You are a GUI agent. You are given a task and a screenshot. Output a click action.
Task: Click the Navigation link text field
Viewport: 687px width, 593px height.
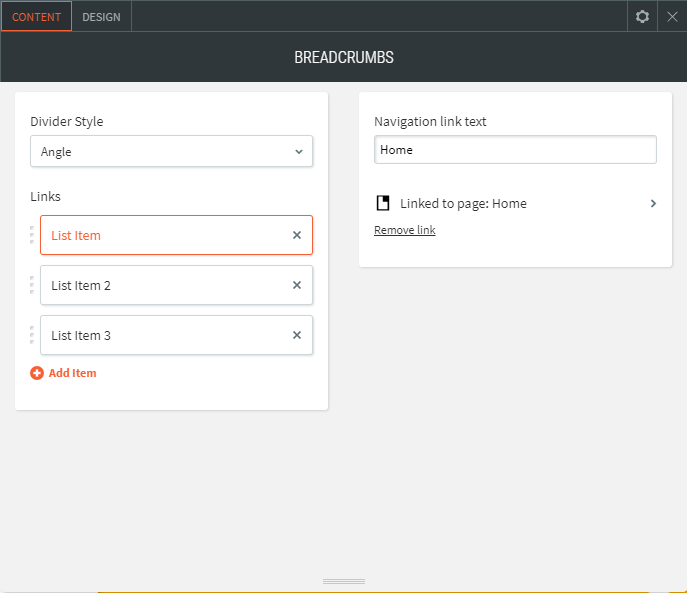515,150
